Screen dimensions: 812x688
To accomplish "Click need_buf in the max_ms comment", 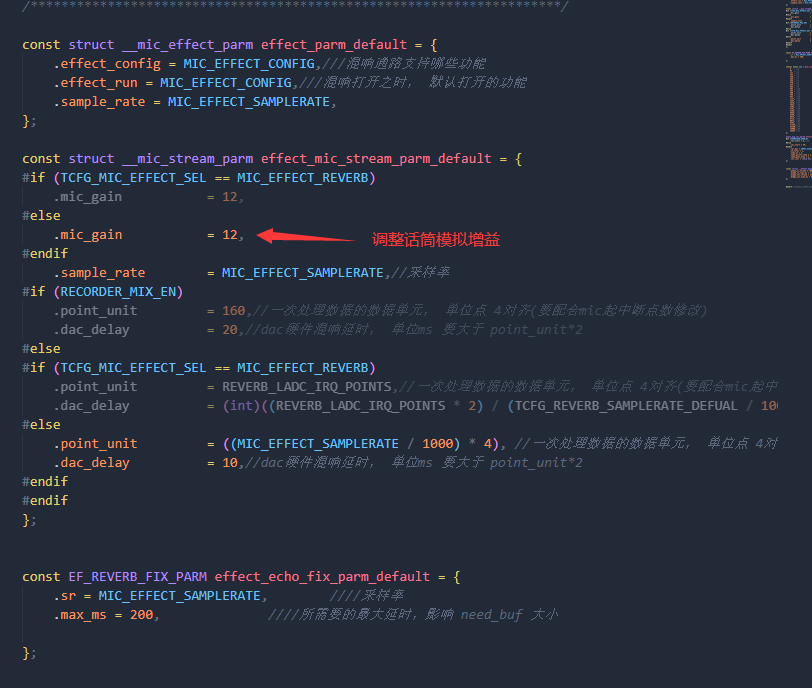I will pyautogui.click(x=491, y=615).
